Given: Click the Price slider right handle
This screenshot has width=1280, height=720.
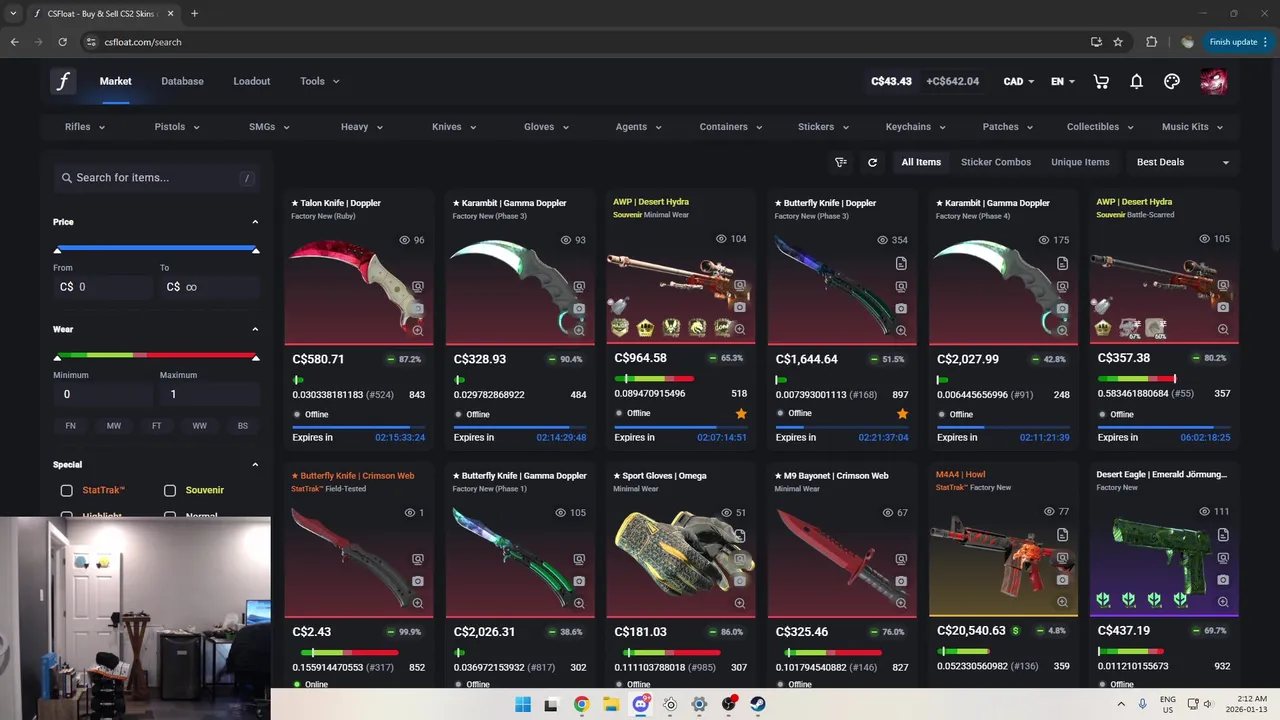Looking at the screenshot, I should (x=255, y=250).
